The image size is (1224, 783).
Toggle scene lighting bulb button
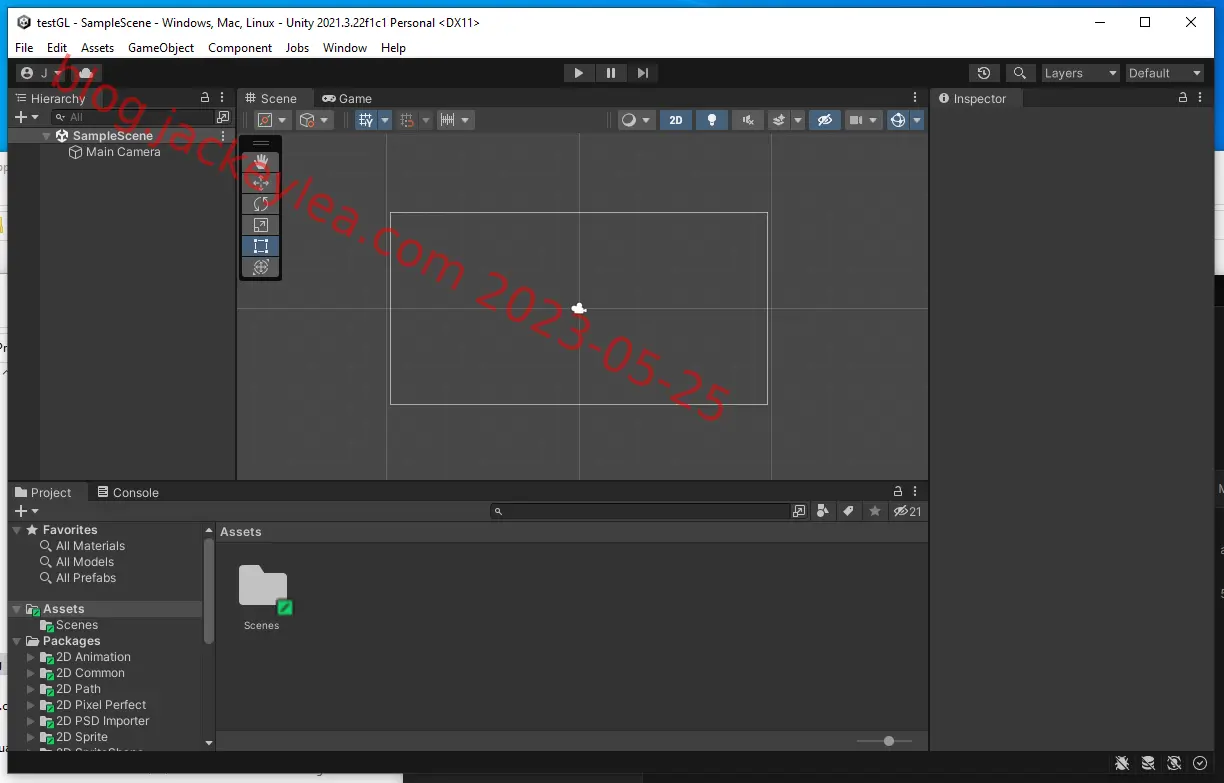(712, 120)
